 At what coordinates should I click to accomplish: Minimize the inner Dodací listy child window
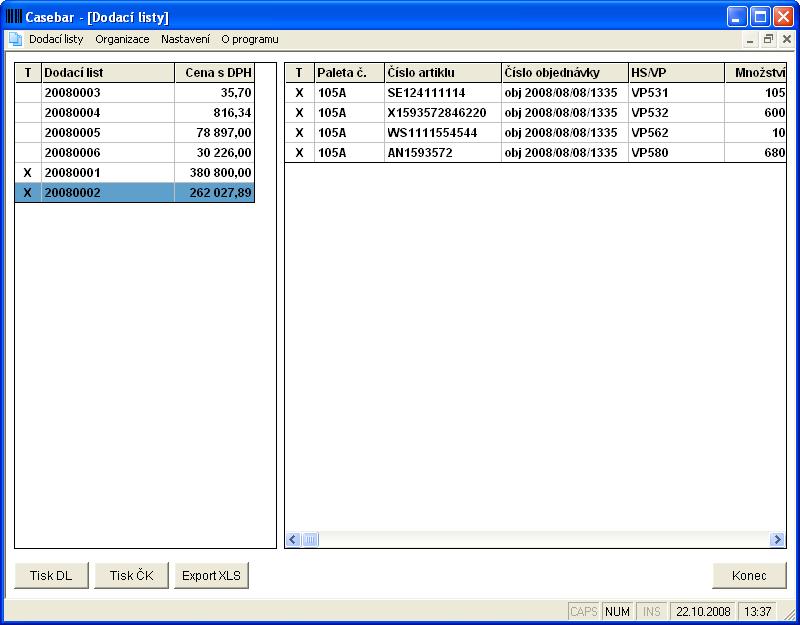pyautogui.click(x=750, y=39)
